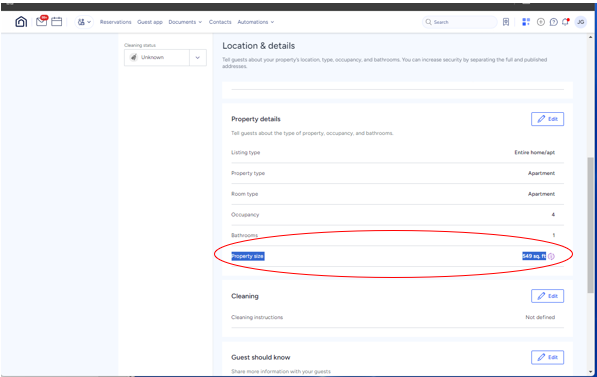Screen dimensions: 597x377
Task: Click the 'Bathrooms' row label
Action: (x=244, y=235)
